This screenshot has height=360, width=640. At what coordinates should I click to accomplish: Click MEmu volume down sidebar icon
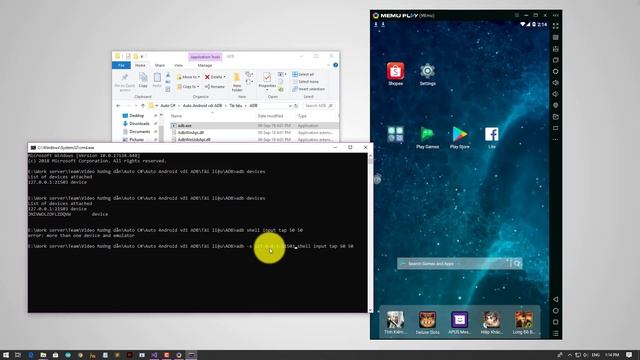click(556, 94)
